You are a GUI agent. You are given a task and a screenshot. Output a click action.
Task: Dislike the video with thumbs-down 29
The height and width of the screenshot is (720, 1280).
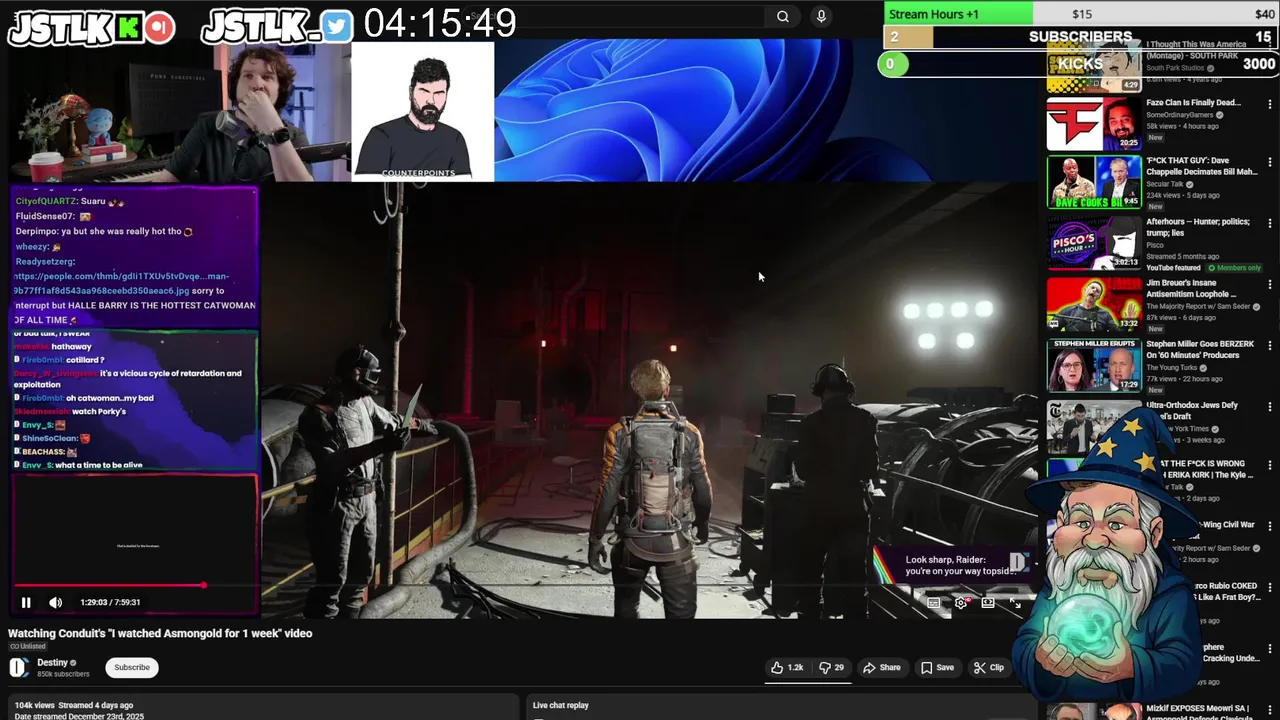pos(831,667)
